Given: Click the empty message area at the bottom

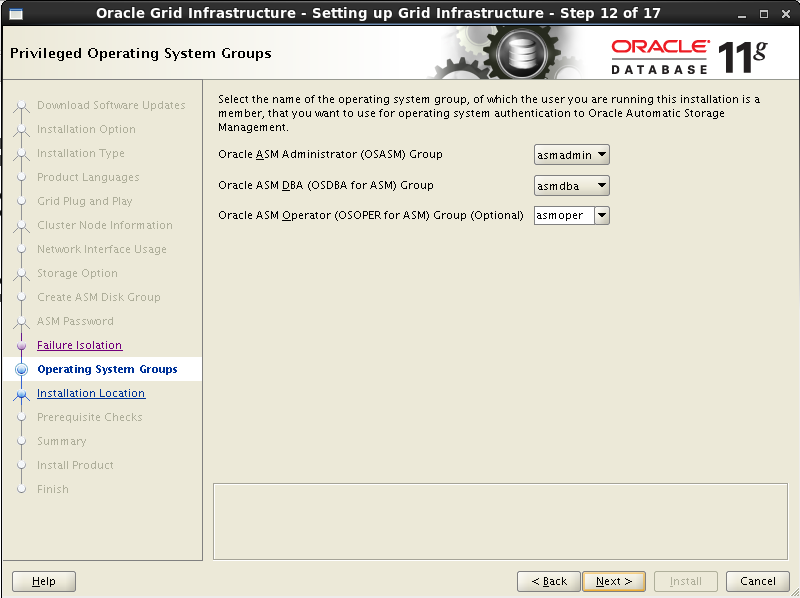Looking at the screenshot, I should tap(501, 521).
